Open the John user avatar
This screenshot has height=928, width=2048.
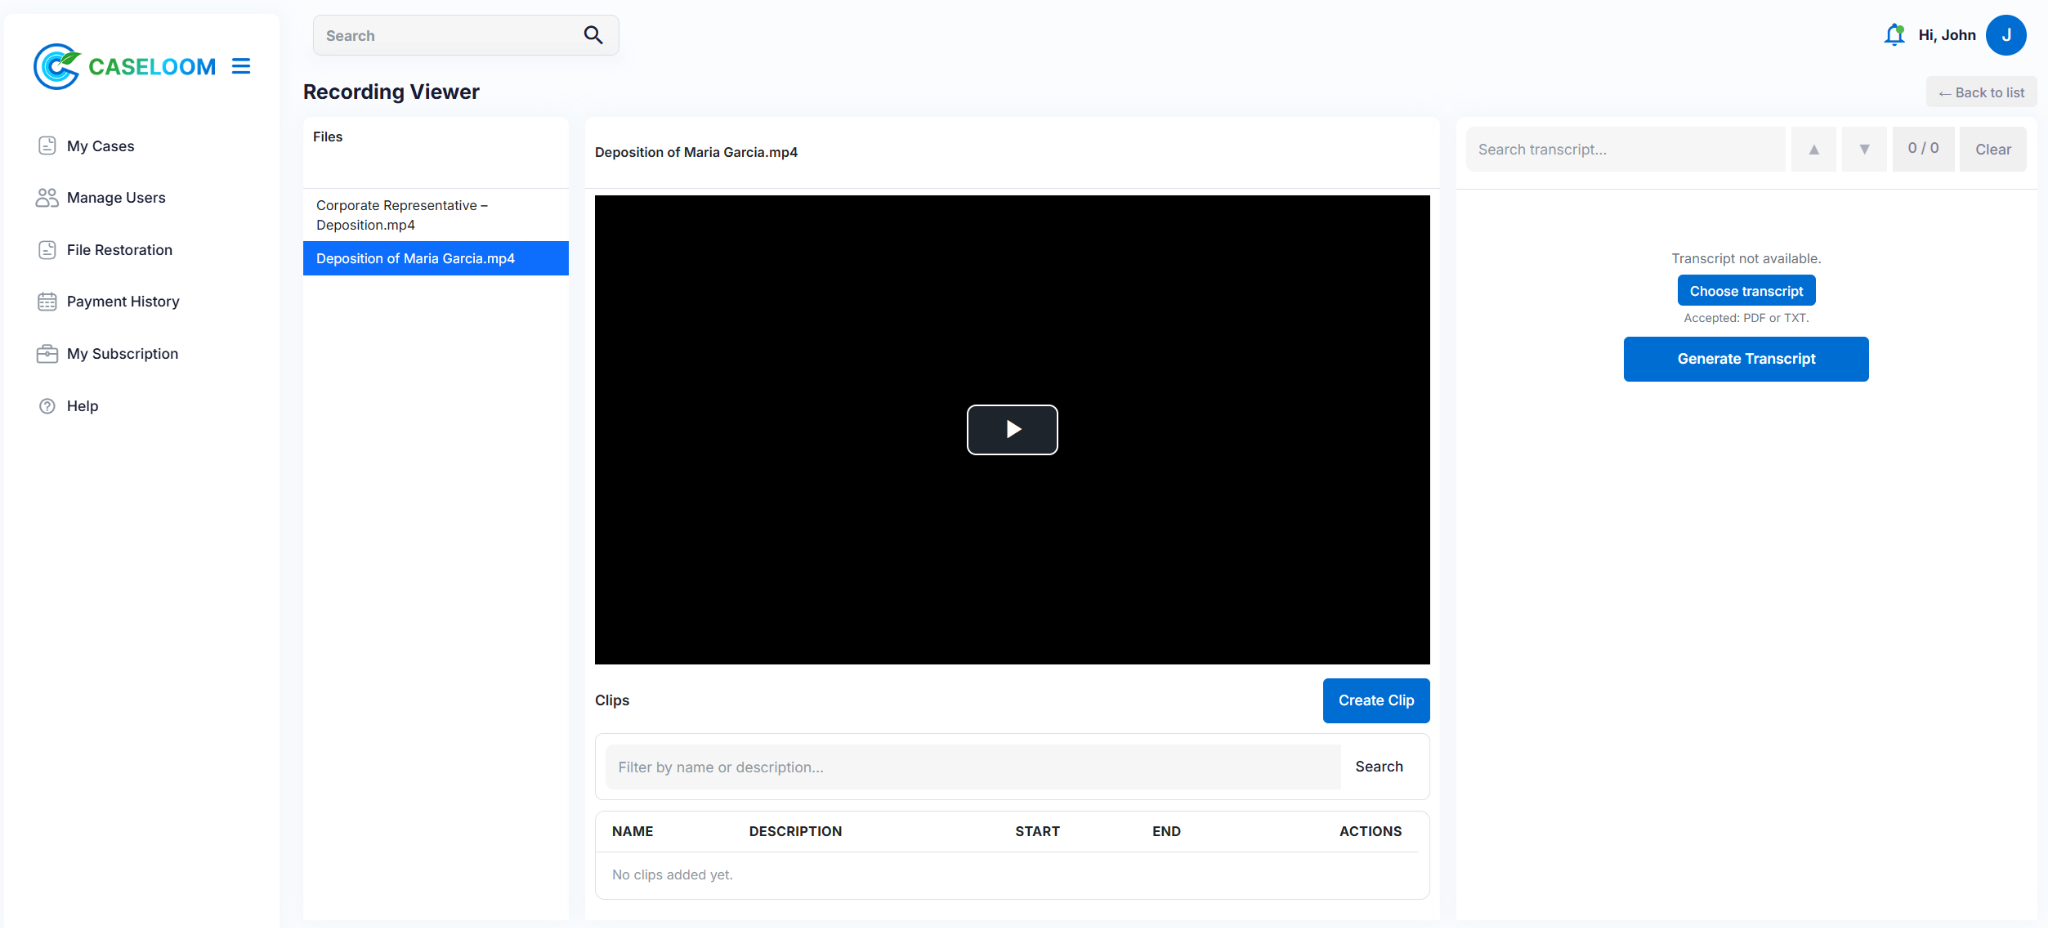click(2005, 35)
